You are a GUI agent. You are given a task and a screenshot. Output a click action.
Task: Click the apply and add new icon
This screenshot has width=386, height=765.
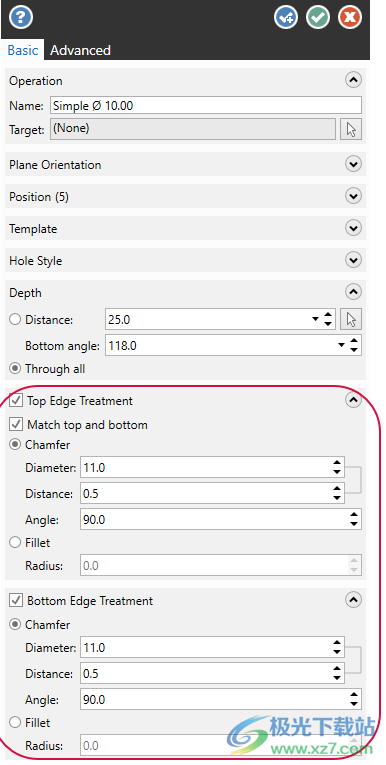286,18
